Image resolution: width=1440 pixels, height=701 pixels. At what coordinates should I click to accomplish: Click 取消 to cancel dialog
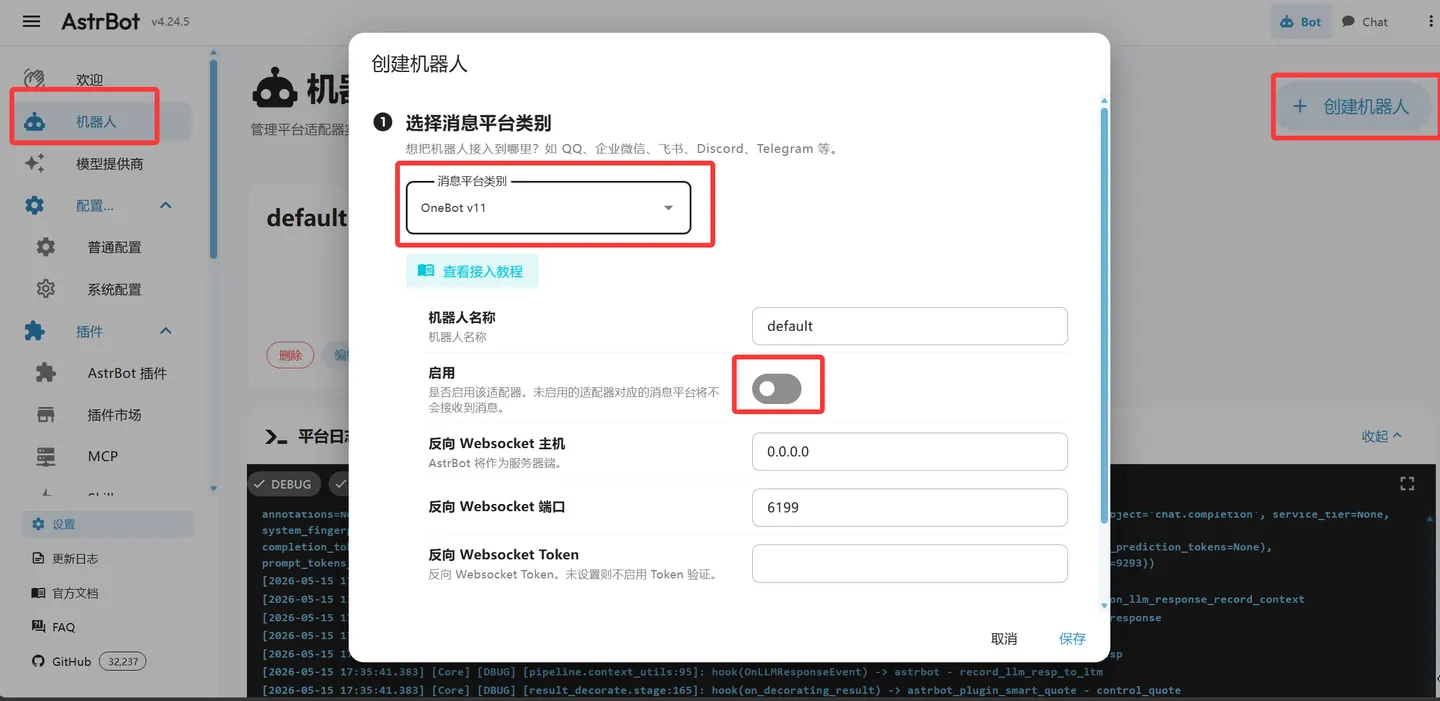[x=1004, y=639]
